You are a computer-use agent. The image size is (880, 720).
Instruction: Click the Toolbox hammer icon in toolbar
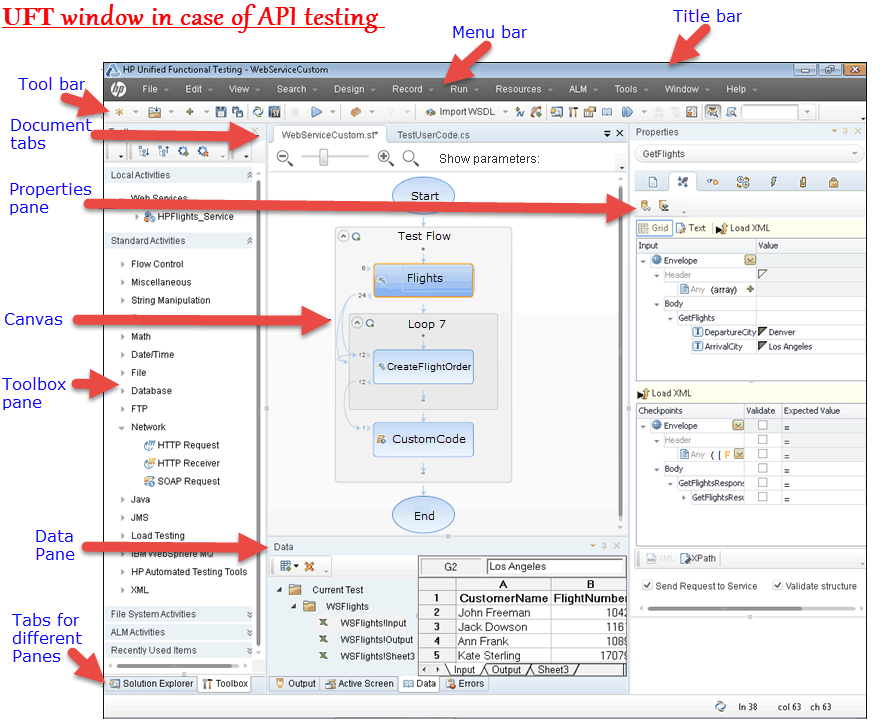pyautogui.click(x=573, y=112)
